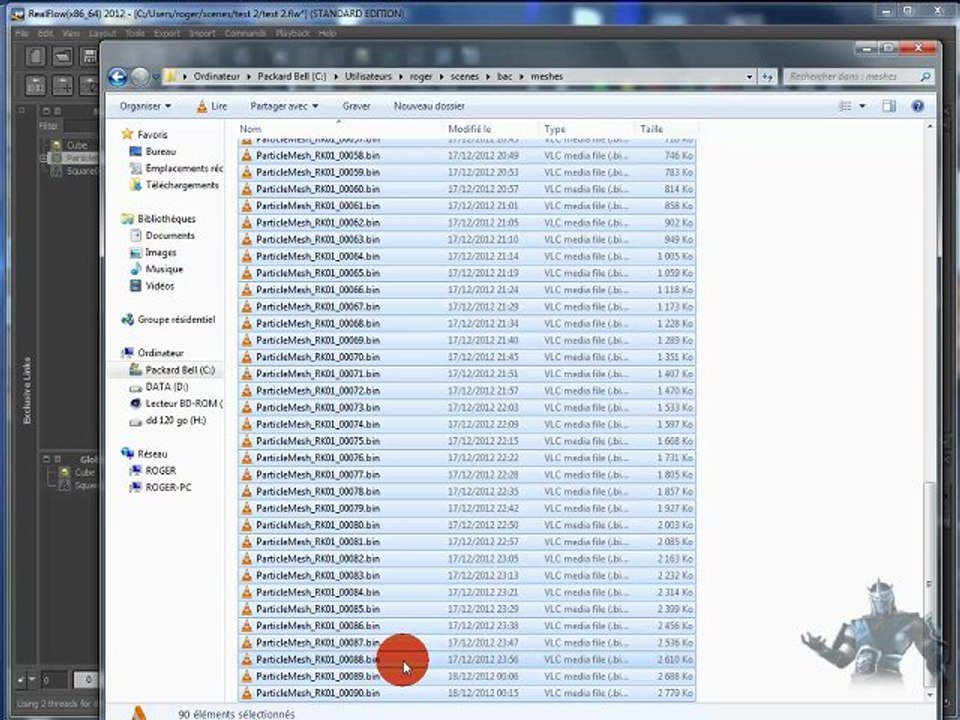This screenshot has height=720, width=960.
Task: Change view with the view icon
Action: coord(845,106)
